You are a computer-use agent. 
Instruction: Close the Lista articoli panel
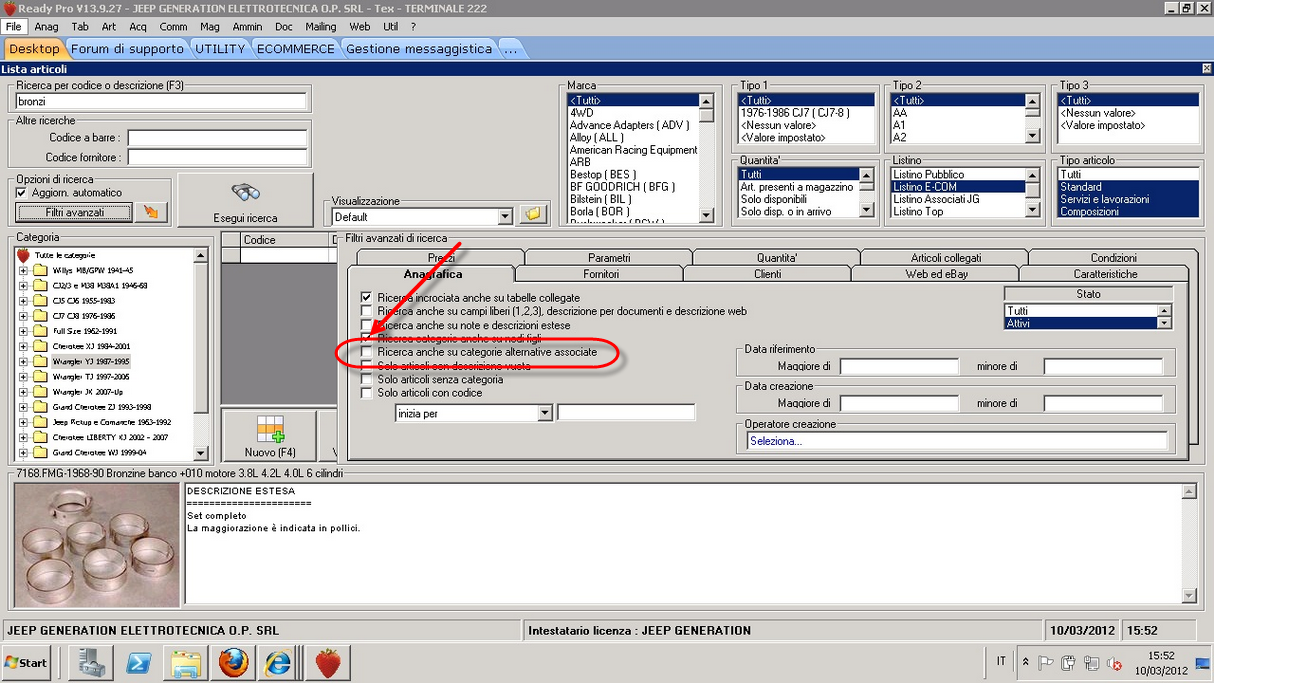[x=1207, y=69]
